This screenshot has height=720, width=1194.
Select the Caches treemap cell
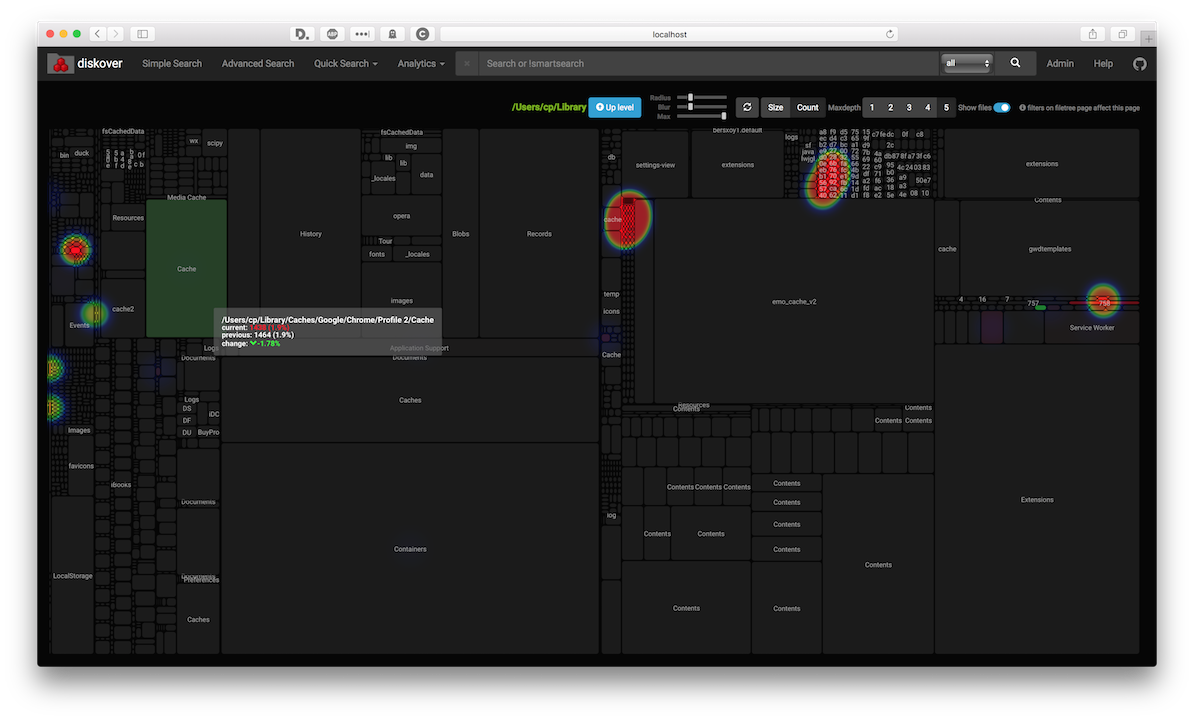(x=410, y=400)
